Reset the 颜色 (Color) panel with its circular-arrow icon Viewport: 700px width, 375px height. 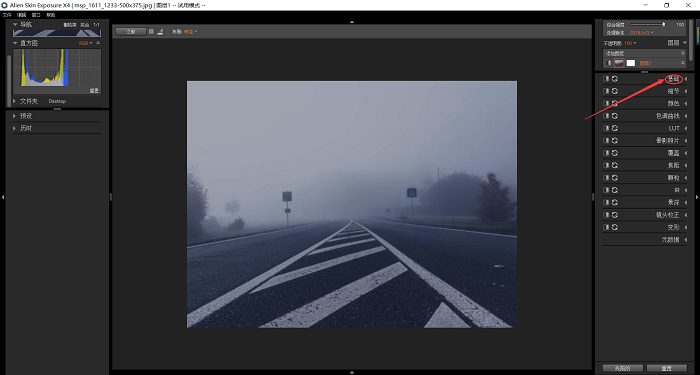tap(615, 104)
